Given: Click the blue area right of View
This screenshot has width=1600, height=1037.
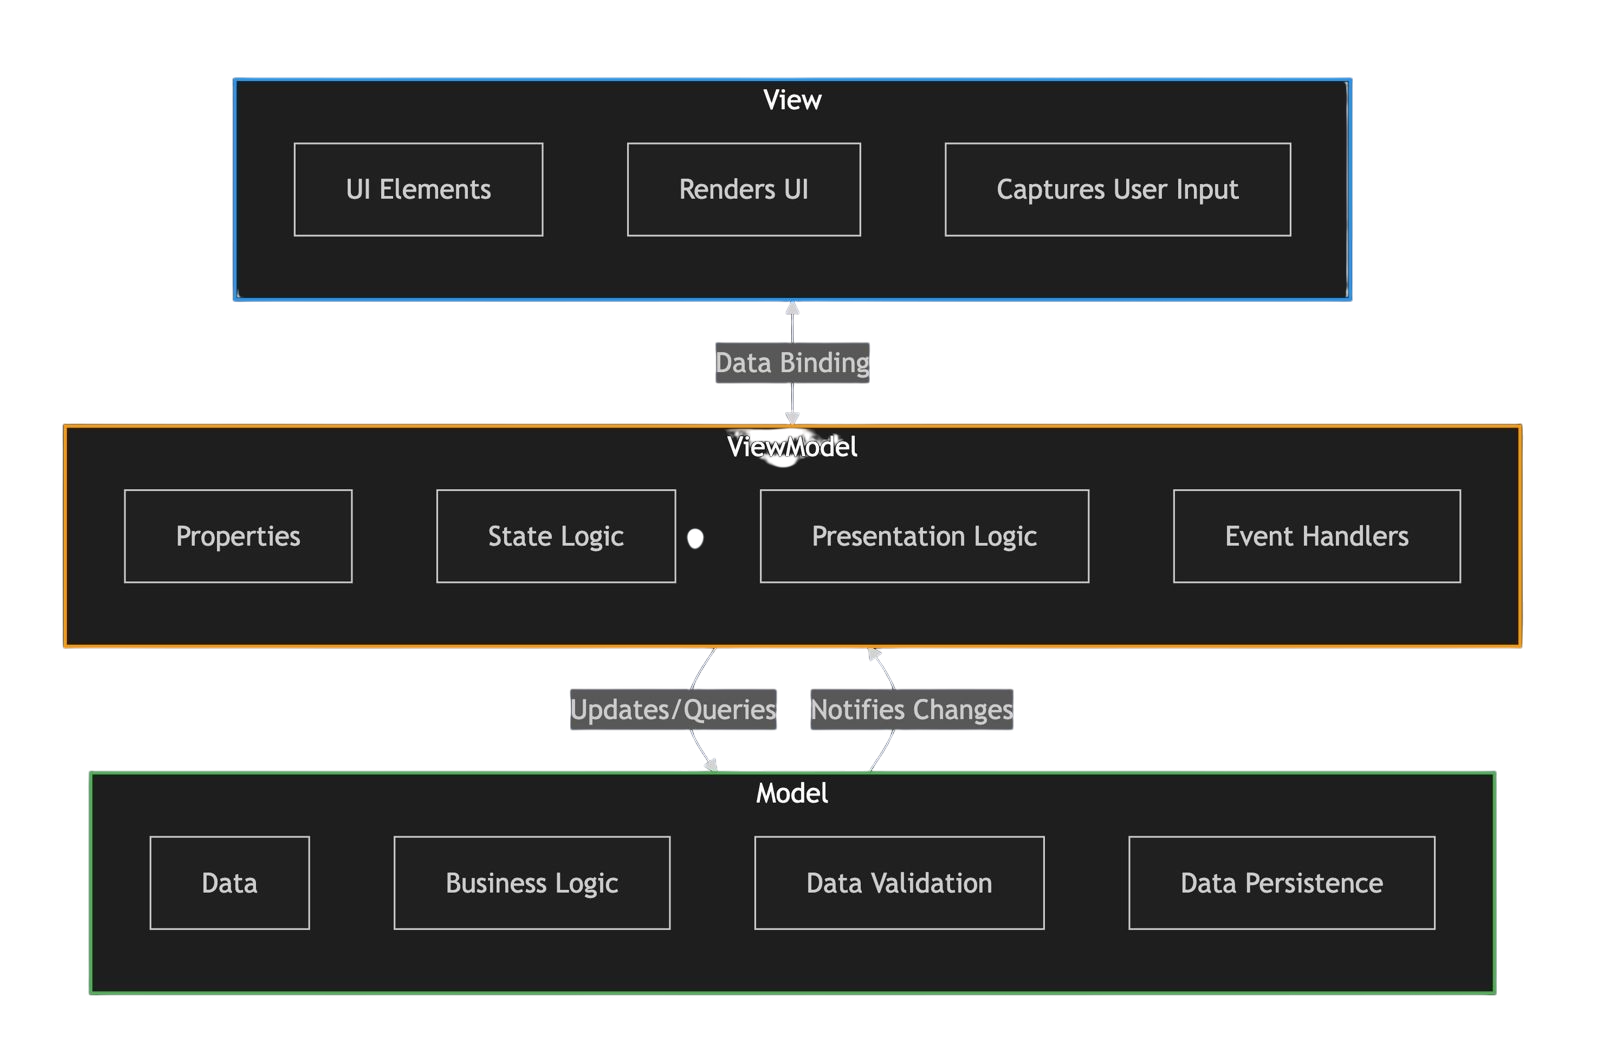Looking at the screenshot, I should click(1474, 190).
